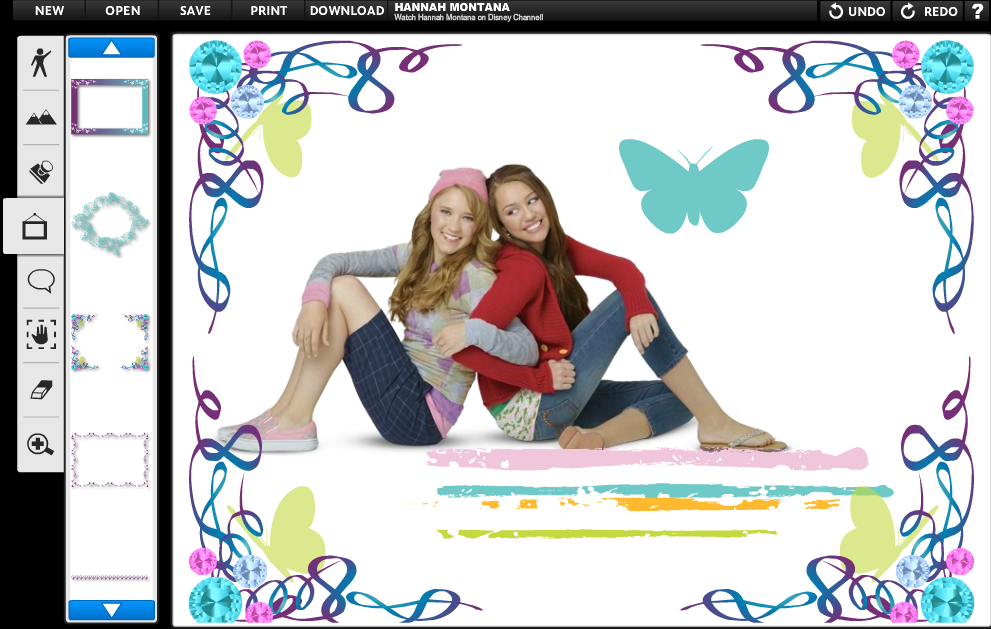The image size is (991, 629).
Task: Select the characters figure tool
Action: pos(40,63)
